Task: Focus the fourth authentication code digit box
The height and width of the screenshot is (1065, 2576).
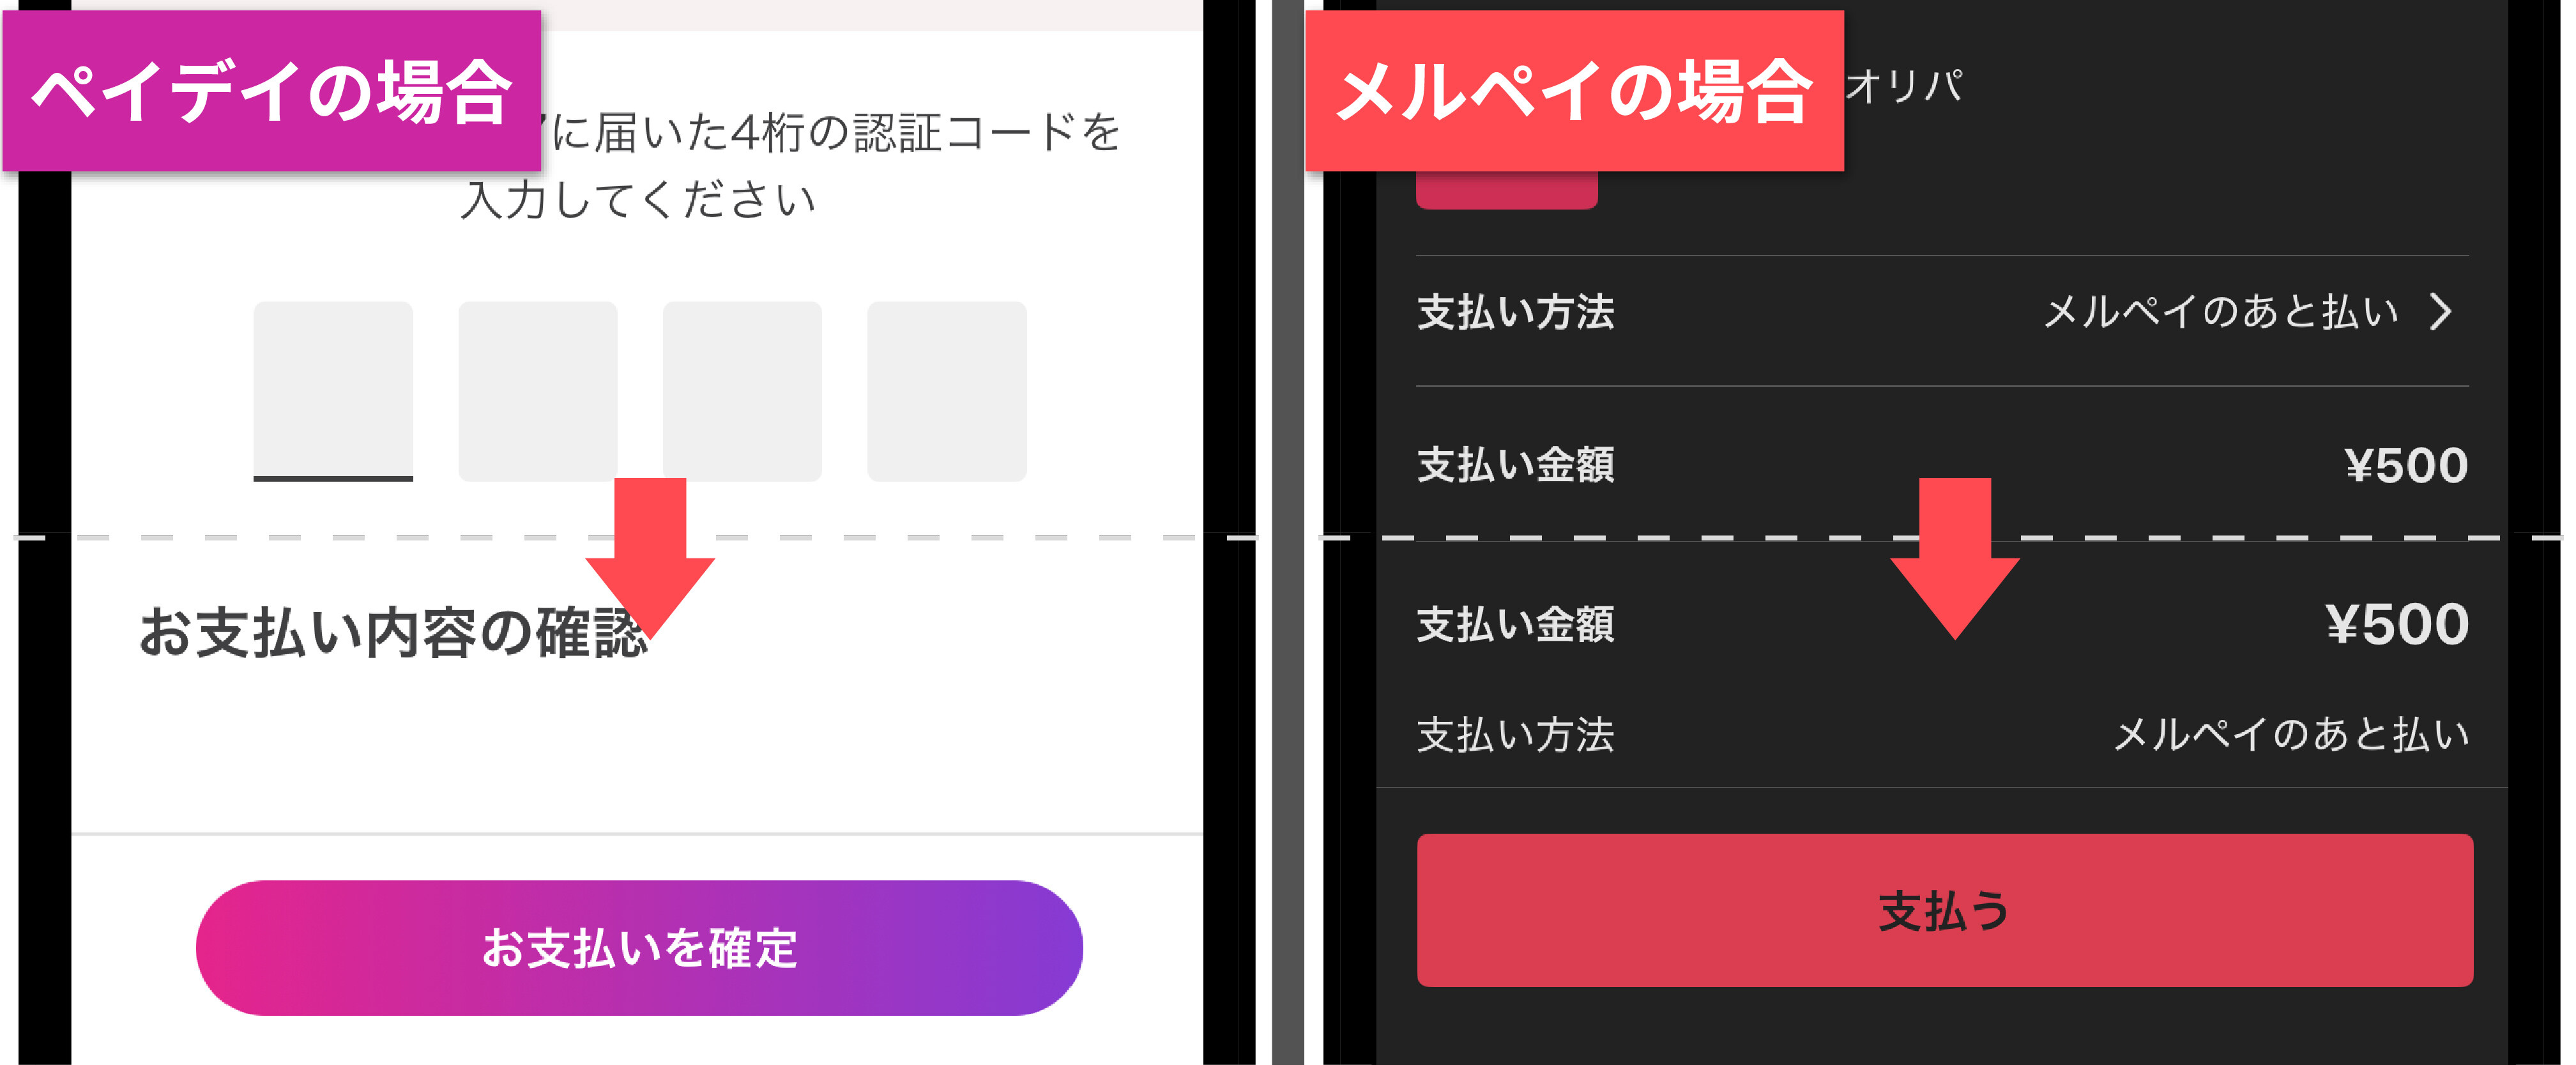Action: pyautogui.click(x=946, y=390)
